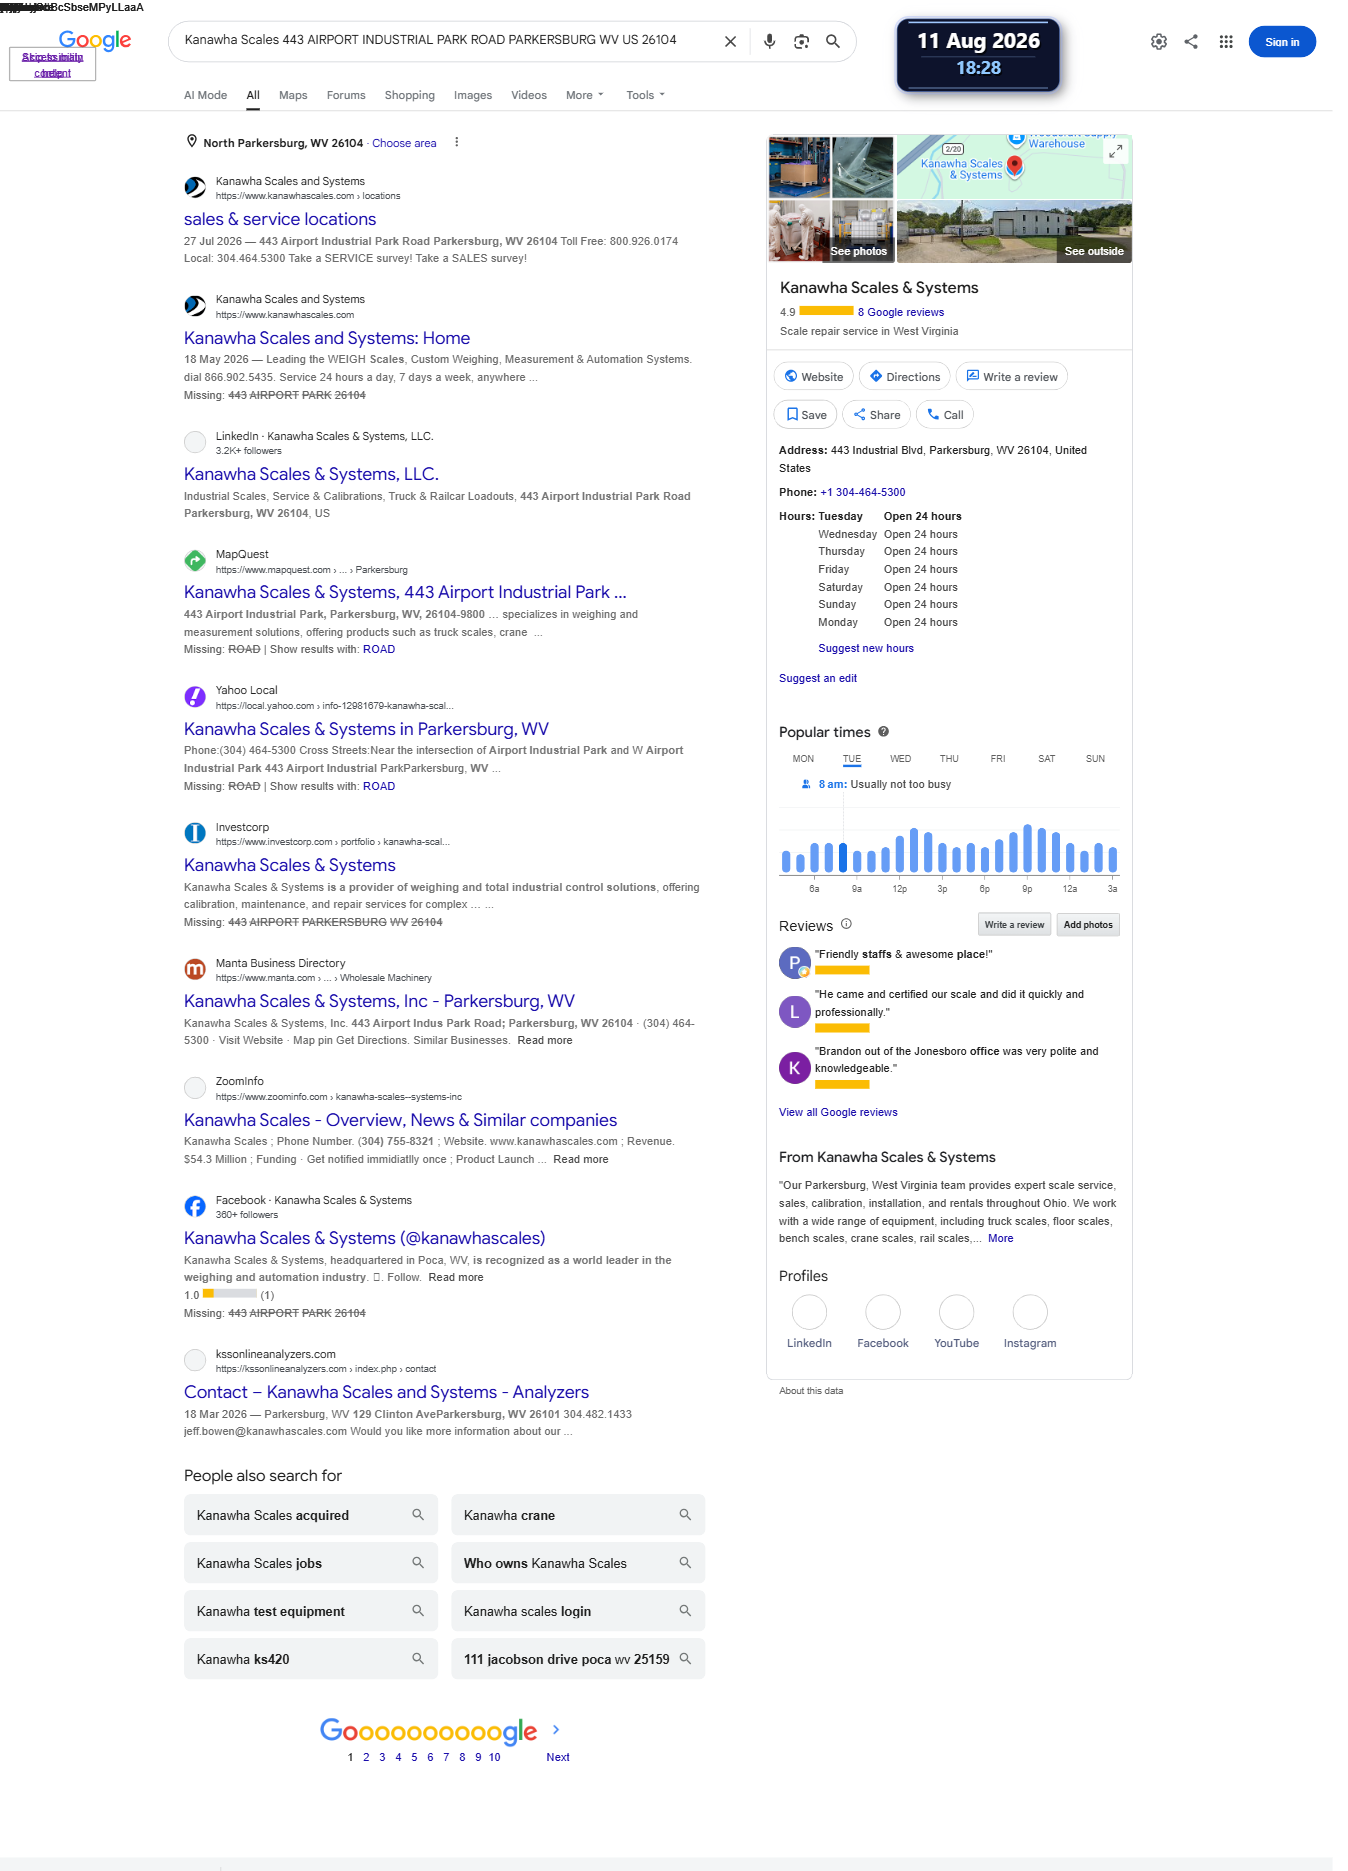The height and width of the screenshot is (1871, 1348).
Task: Switch to the Forums tab
Action: point(346,95)
